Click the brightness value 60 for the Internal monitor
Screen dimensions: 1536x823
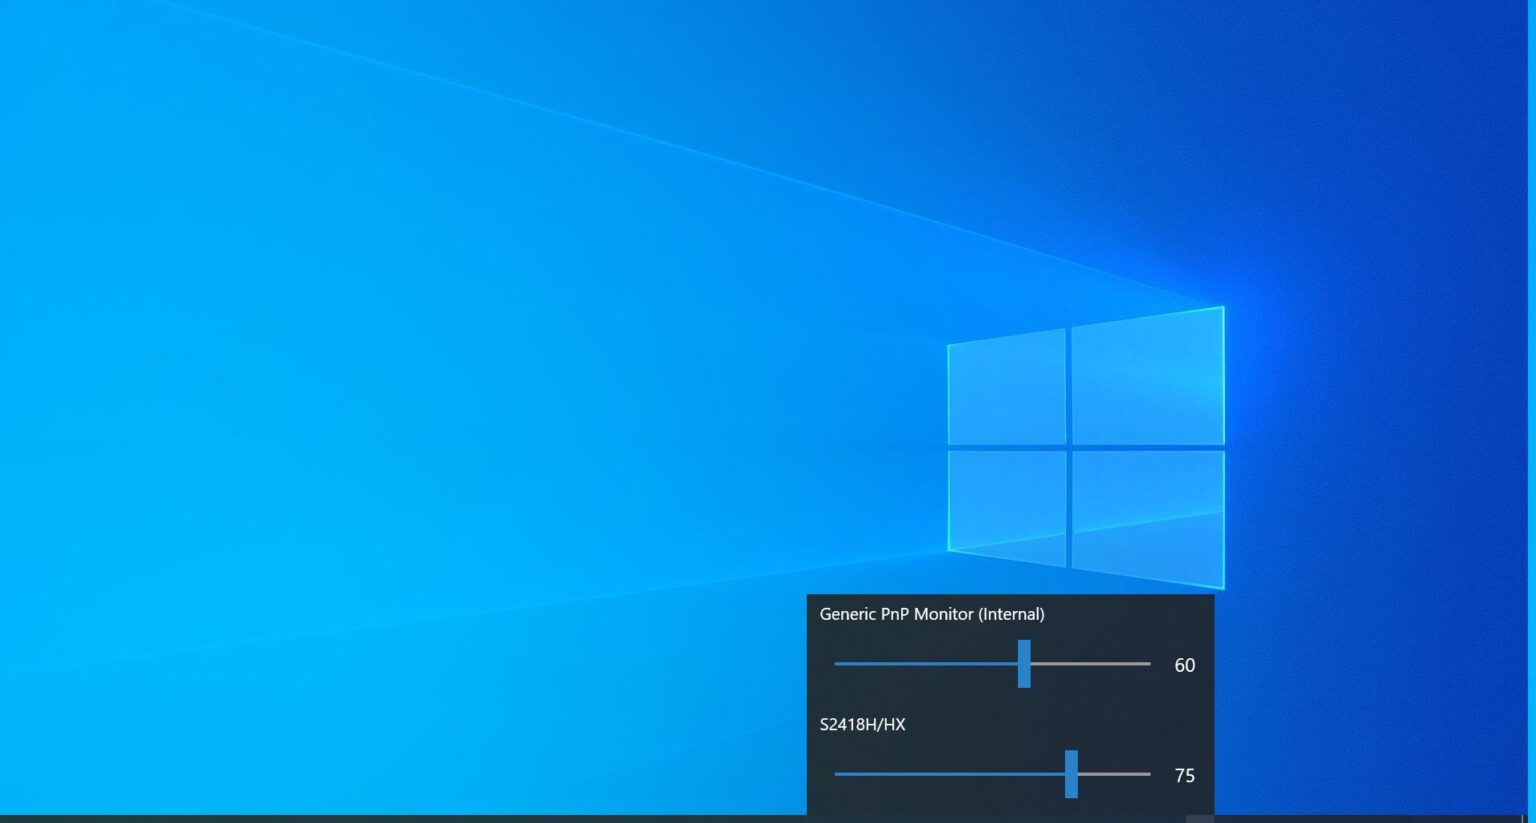tap(1186, 665)
